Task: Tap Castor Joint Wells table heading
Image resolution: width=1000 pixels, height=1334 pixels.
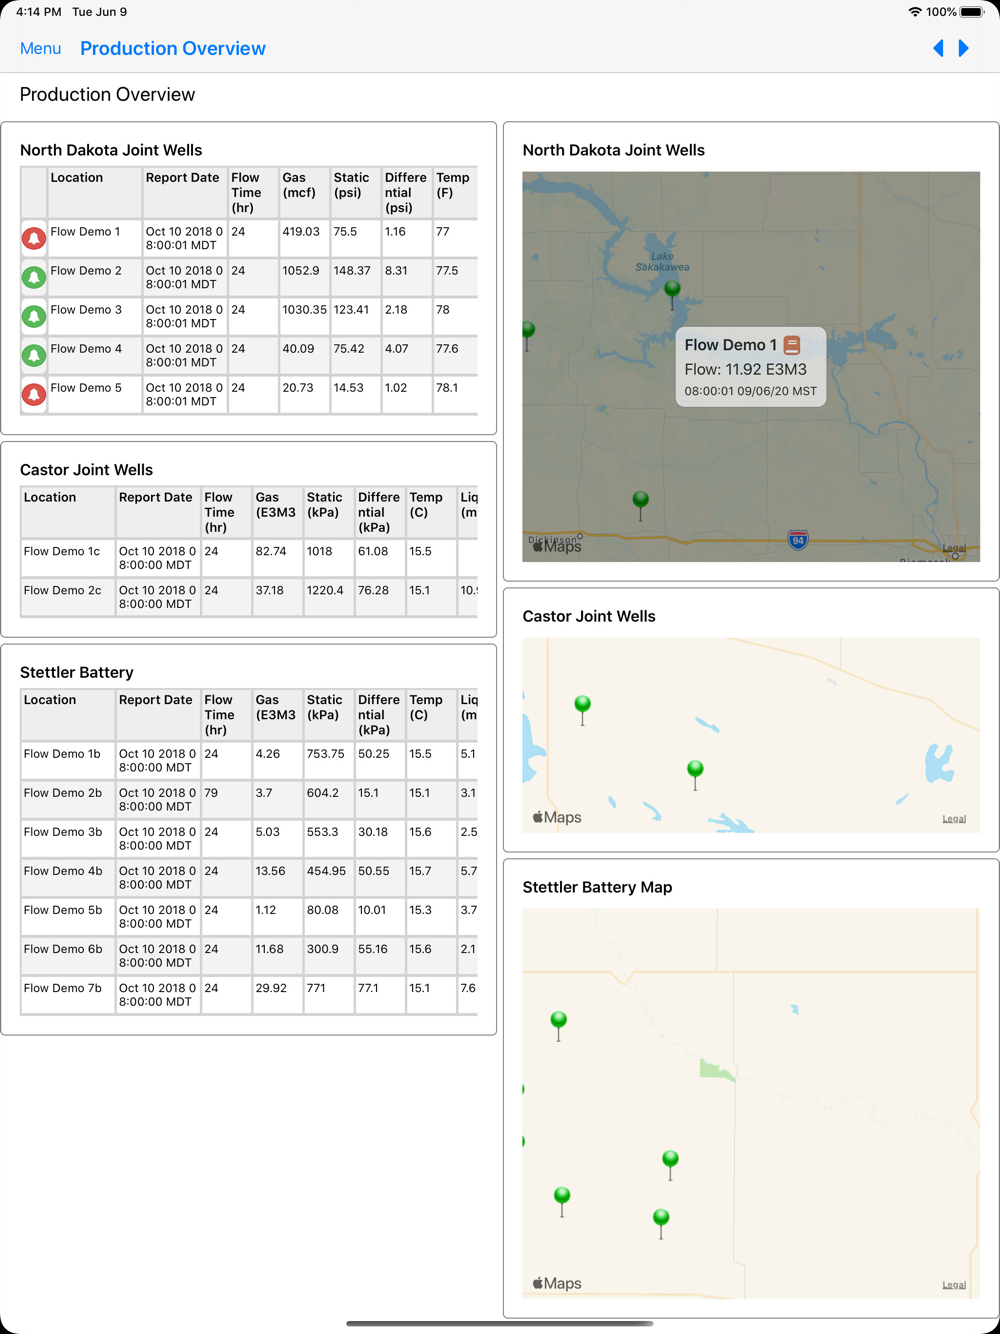Action: tap(87, 469)
